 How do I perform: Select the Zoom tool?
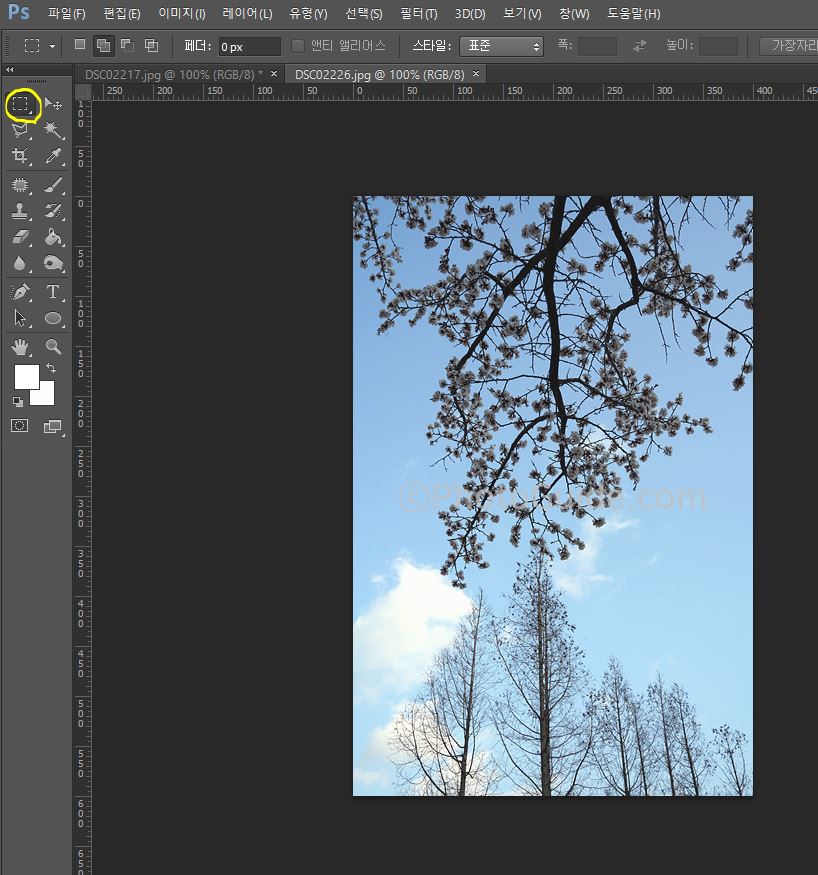click(x=53, y=347)
